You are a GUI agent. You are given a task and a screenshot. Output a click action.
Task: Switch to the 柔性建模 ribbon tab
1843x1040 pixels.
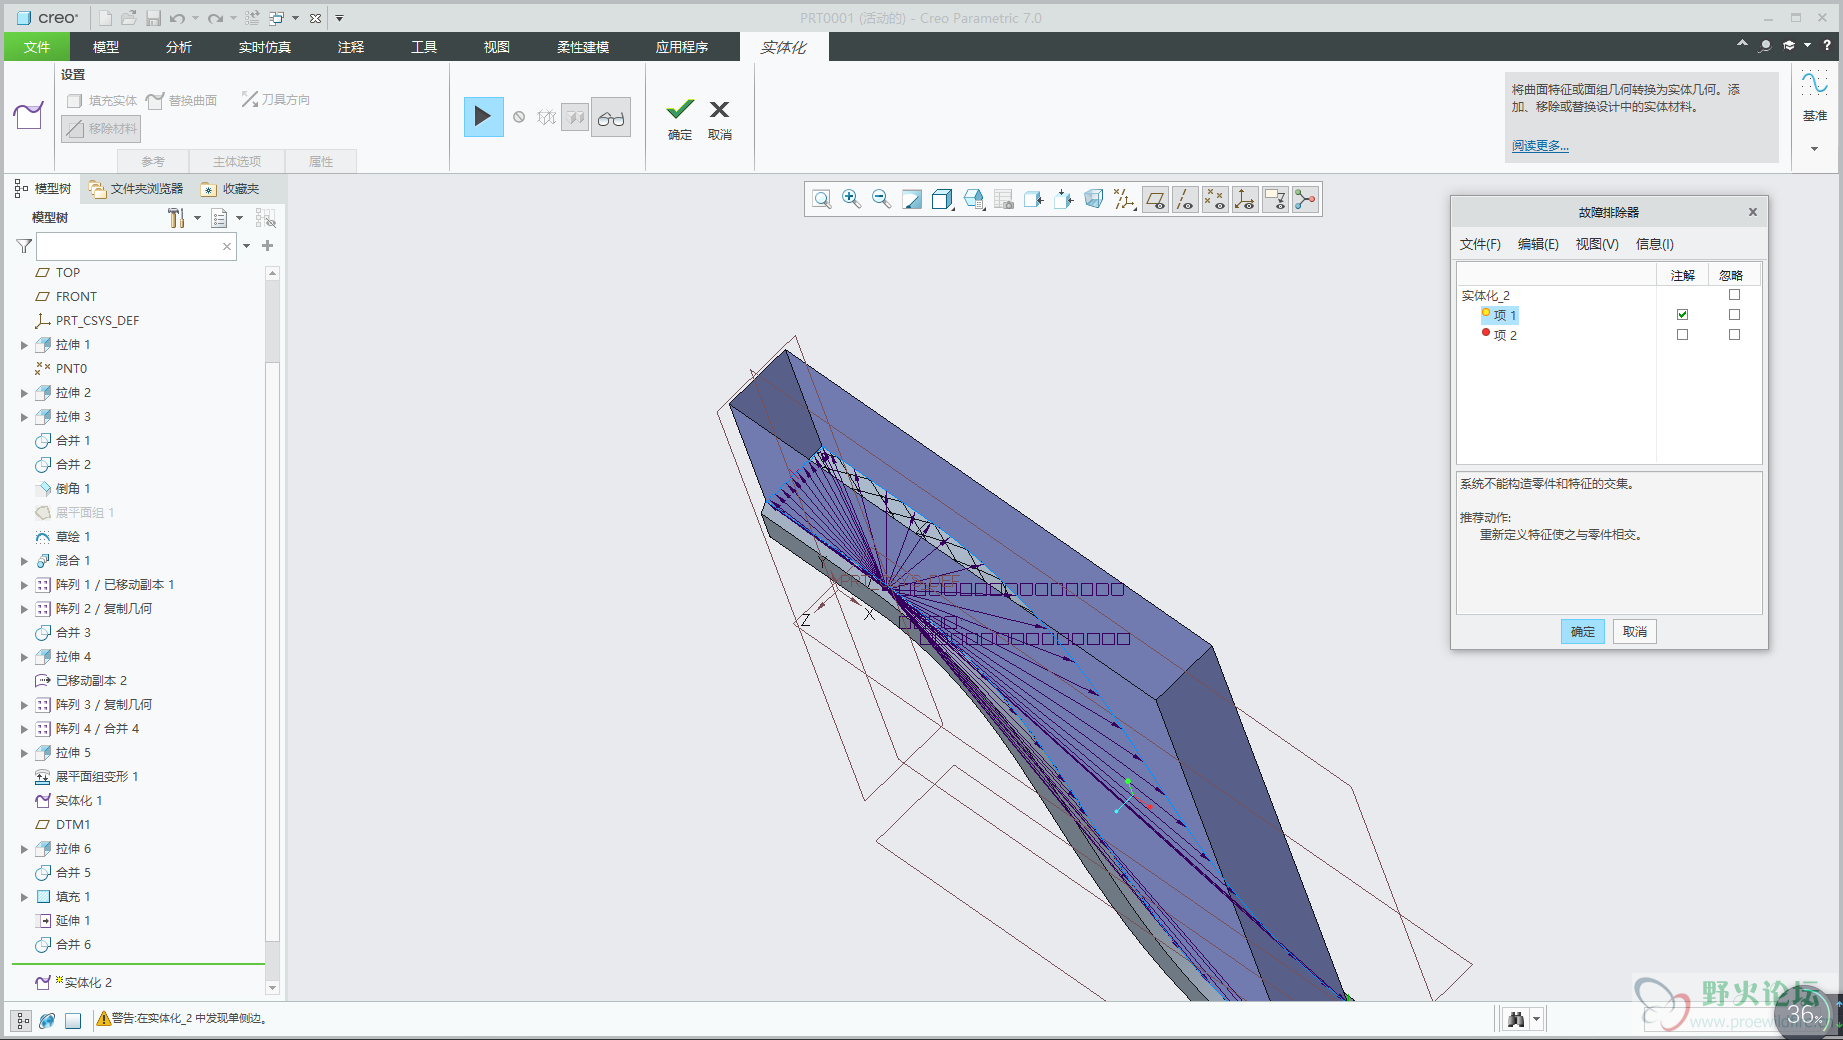click(583, 47)
